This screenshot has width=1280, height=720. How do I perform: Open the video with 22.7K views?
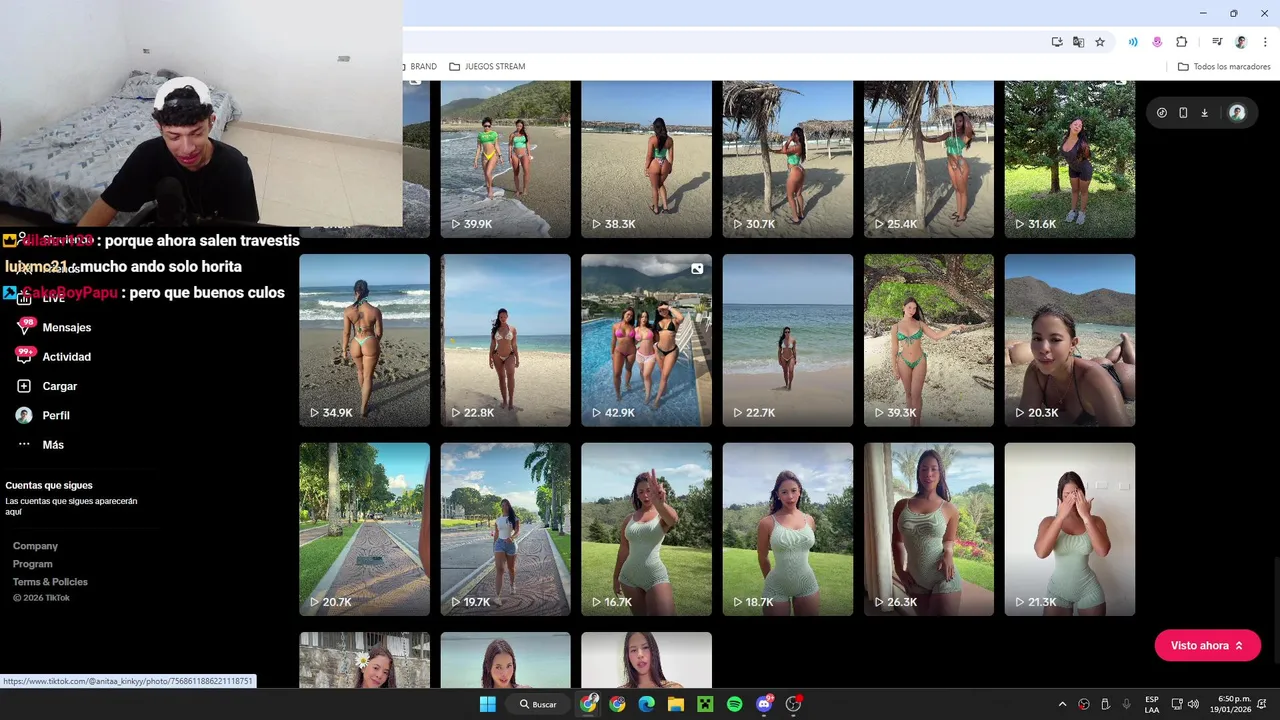pyautogui.click(x=788, y=340)
